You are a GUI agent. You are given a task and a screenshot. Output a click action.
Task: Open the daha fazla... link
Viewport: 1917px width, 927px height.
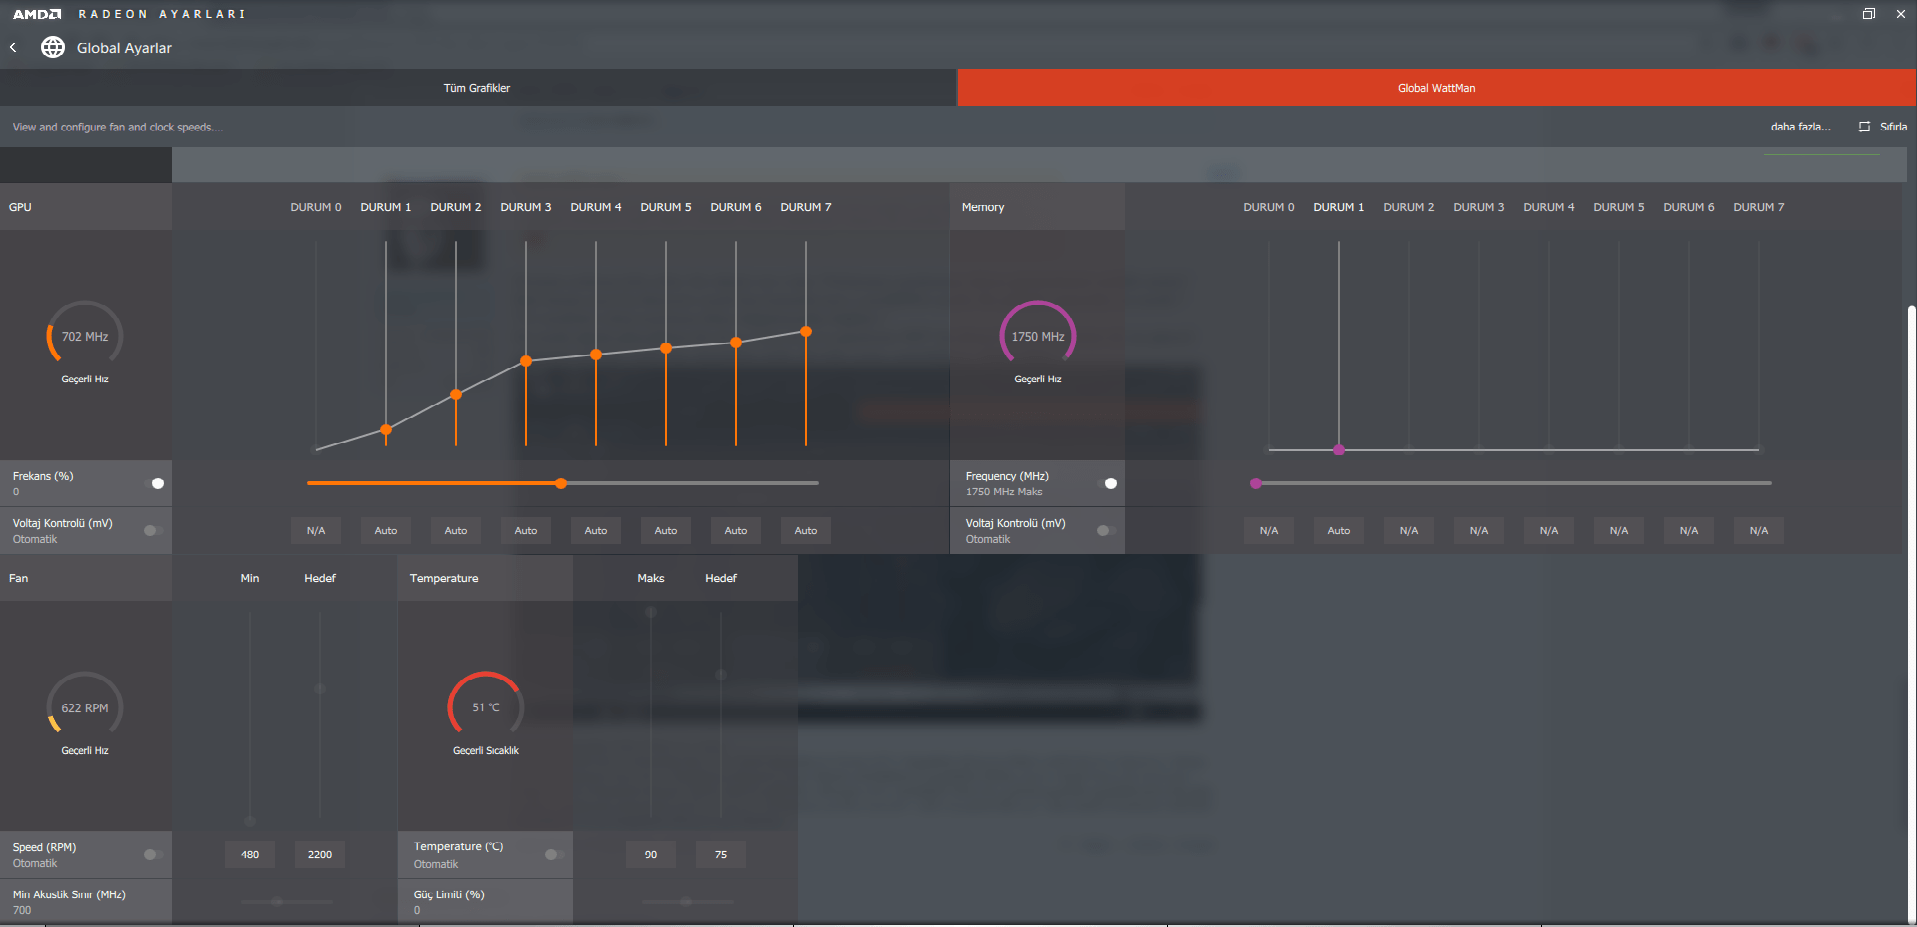[1800, 127]
